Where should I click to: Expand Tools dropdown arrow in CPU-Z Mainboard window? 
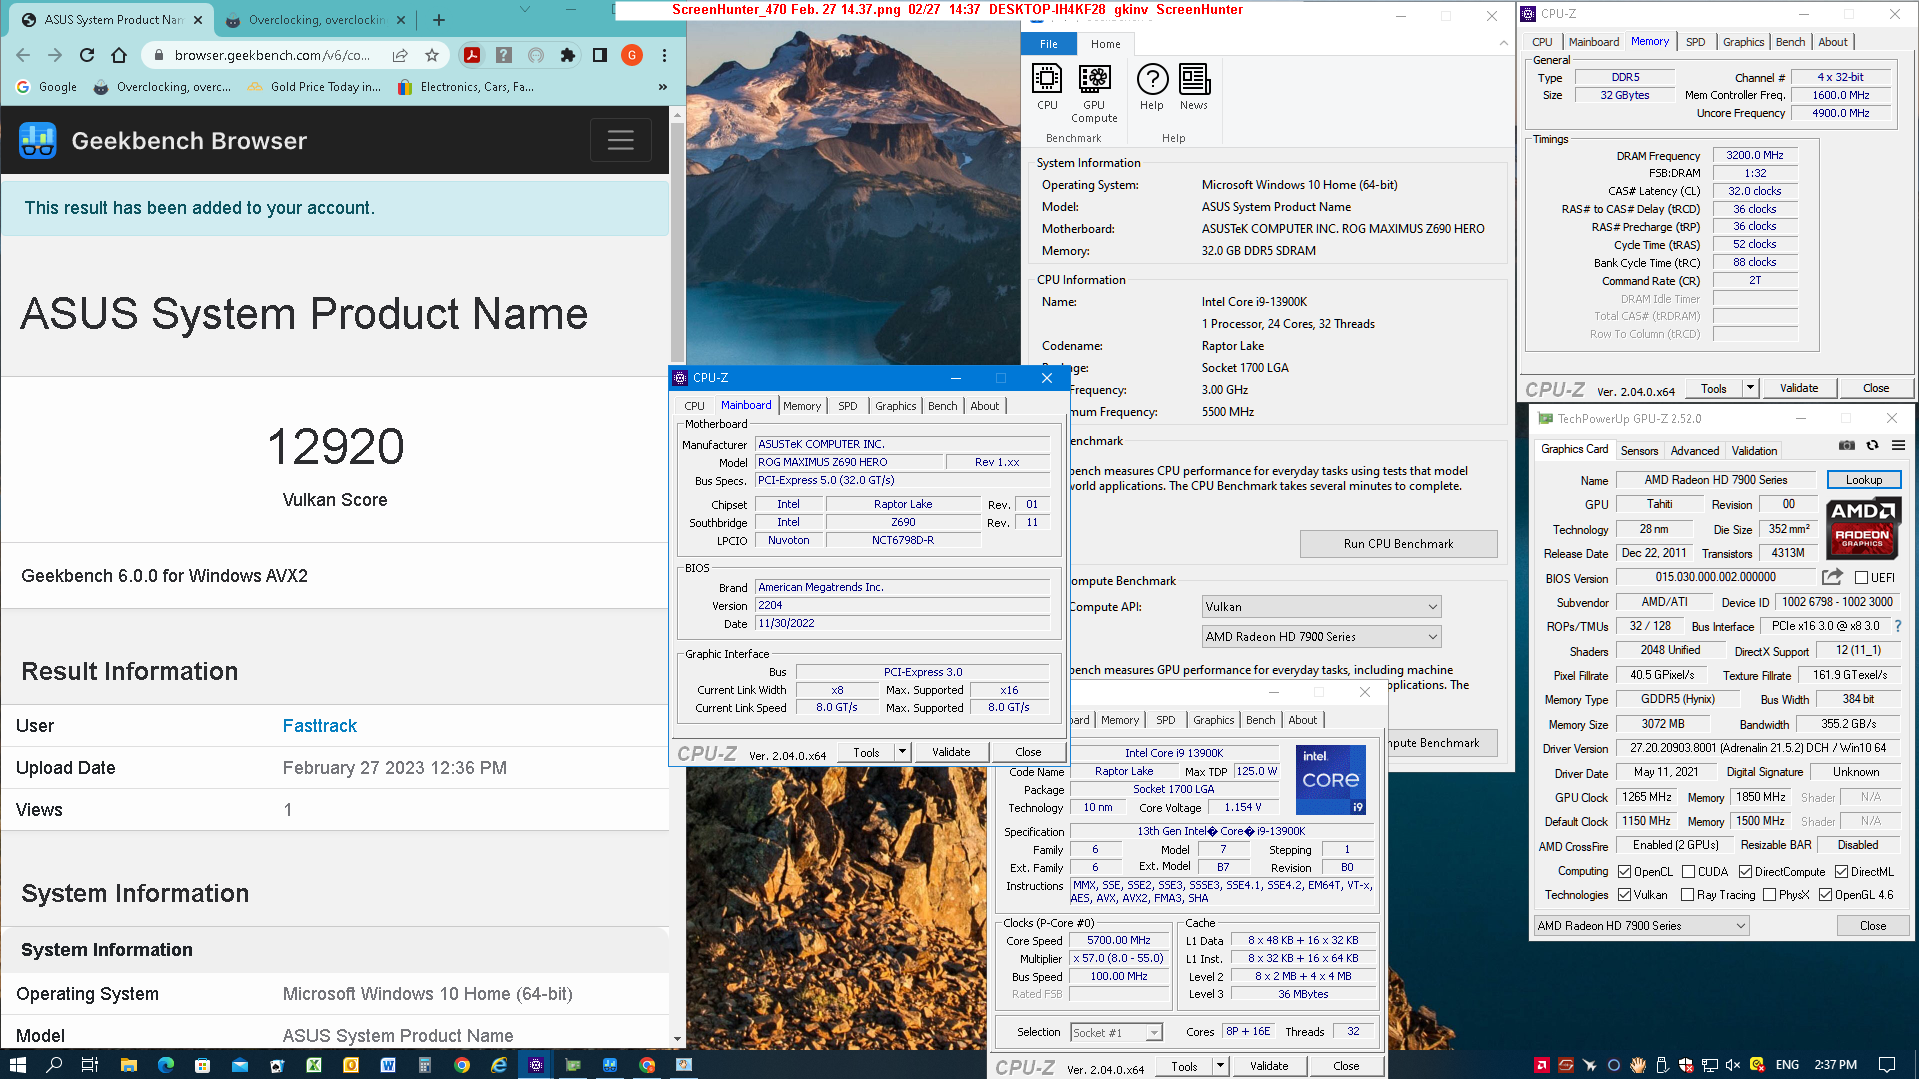click(902, 752)
